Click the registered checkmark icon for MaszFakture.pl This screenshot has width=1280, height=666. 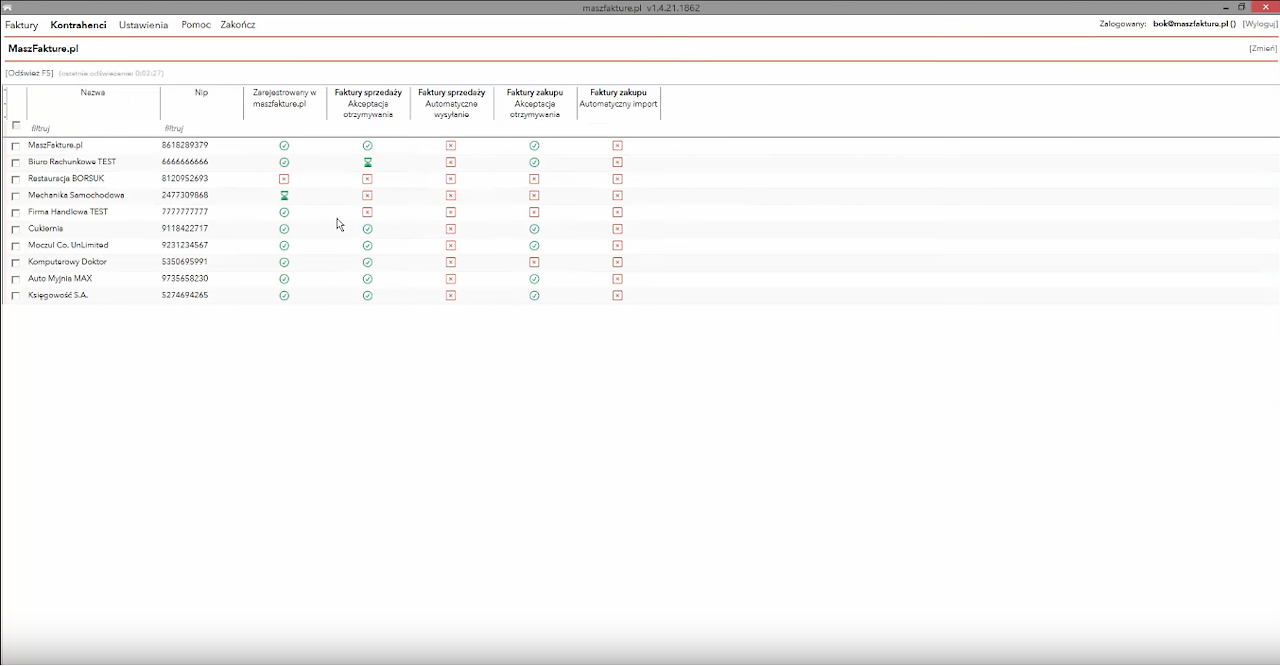(x=284, y=146)
